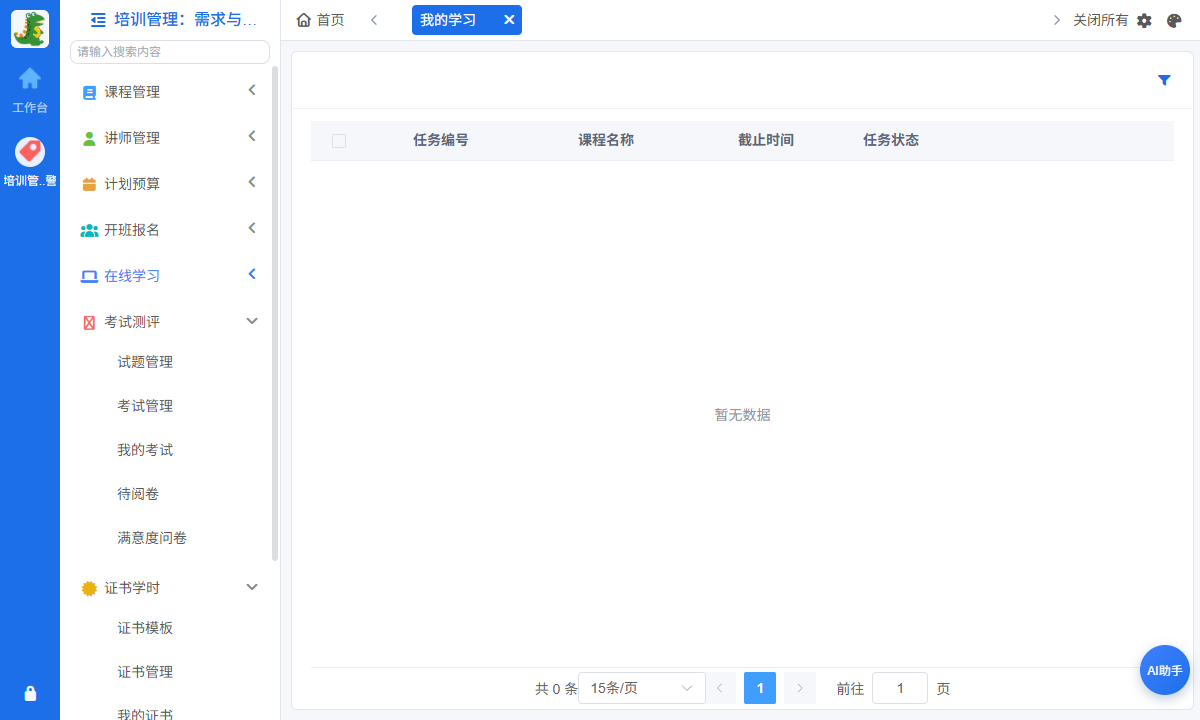Open the table filter funnel icon
The image size is (1200, 720).
1164,80
